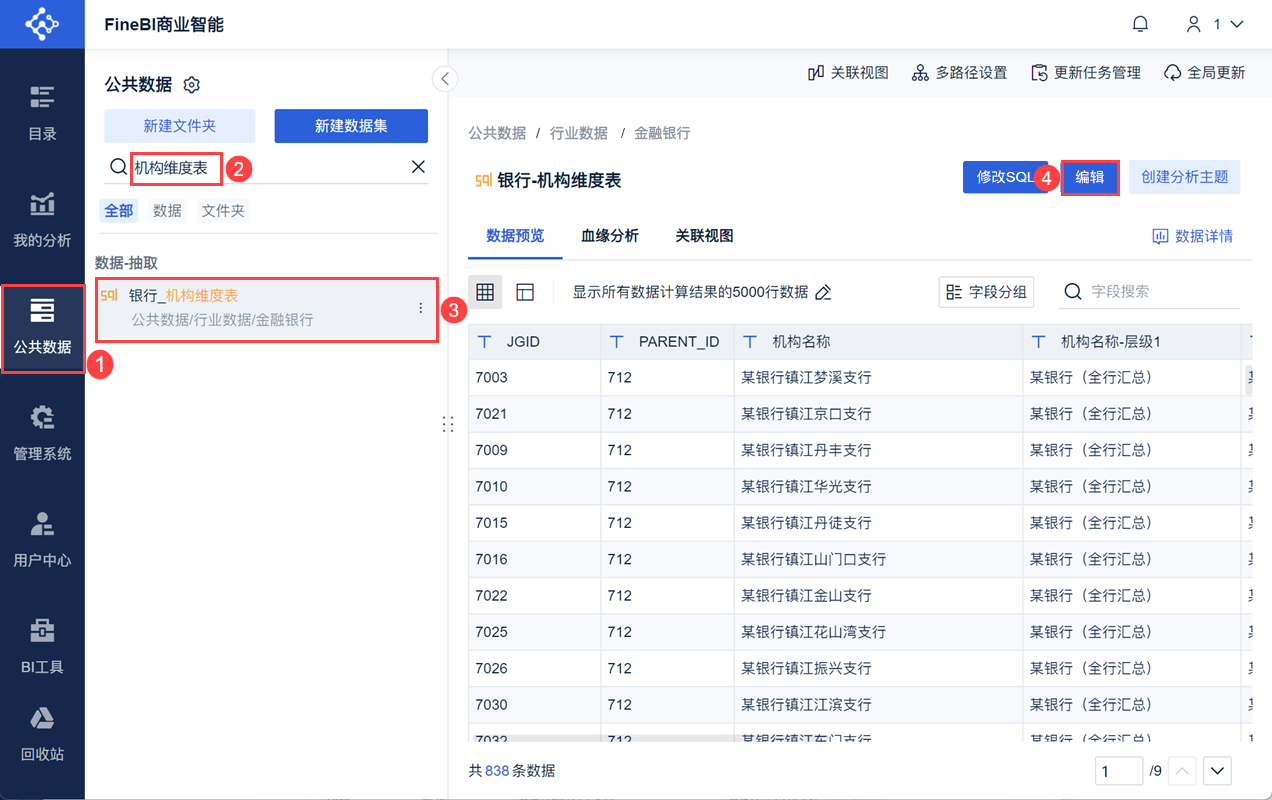The image size is (1272, 800).
Task: Select 公共数据 in the sidebar
Action: click(42, 328)
